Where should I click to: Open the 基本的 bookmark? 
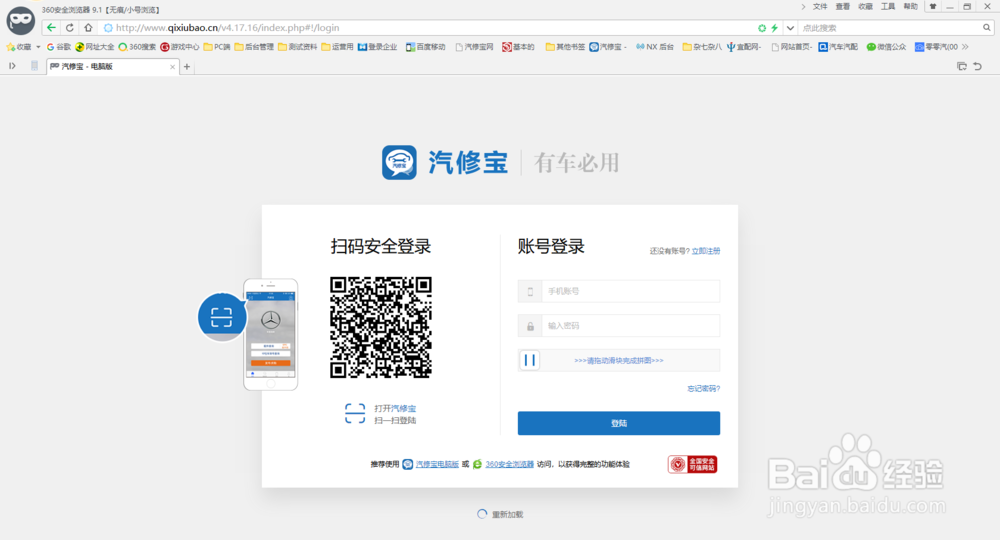[518, 47]
